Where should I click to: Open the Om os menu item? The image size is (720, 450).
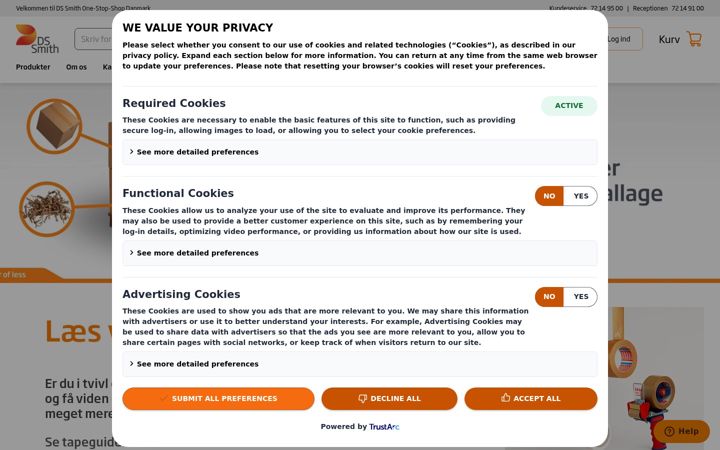(x=76, y=67)
